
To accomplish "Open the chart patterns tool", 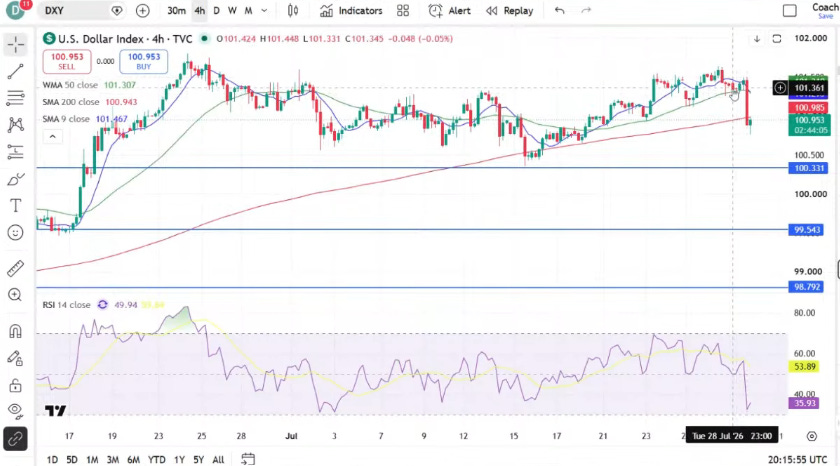I will point(16,125).
